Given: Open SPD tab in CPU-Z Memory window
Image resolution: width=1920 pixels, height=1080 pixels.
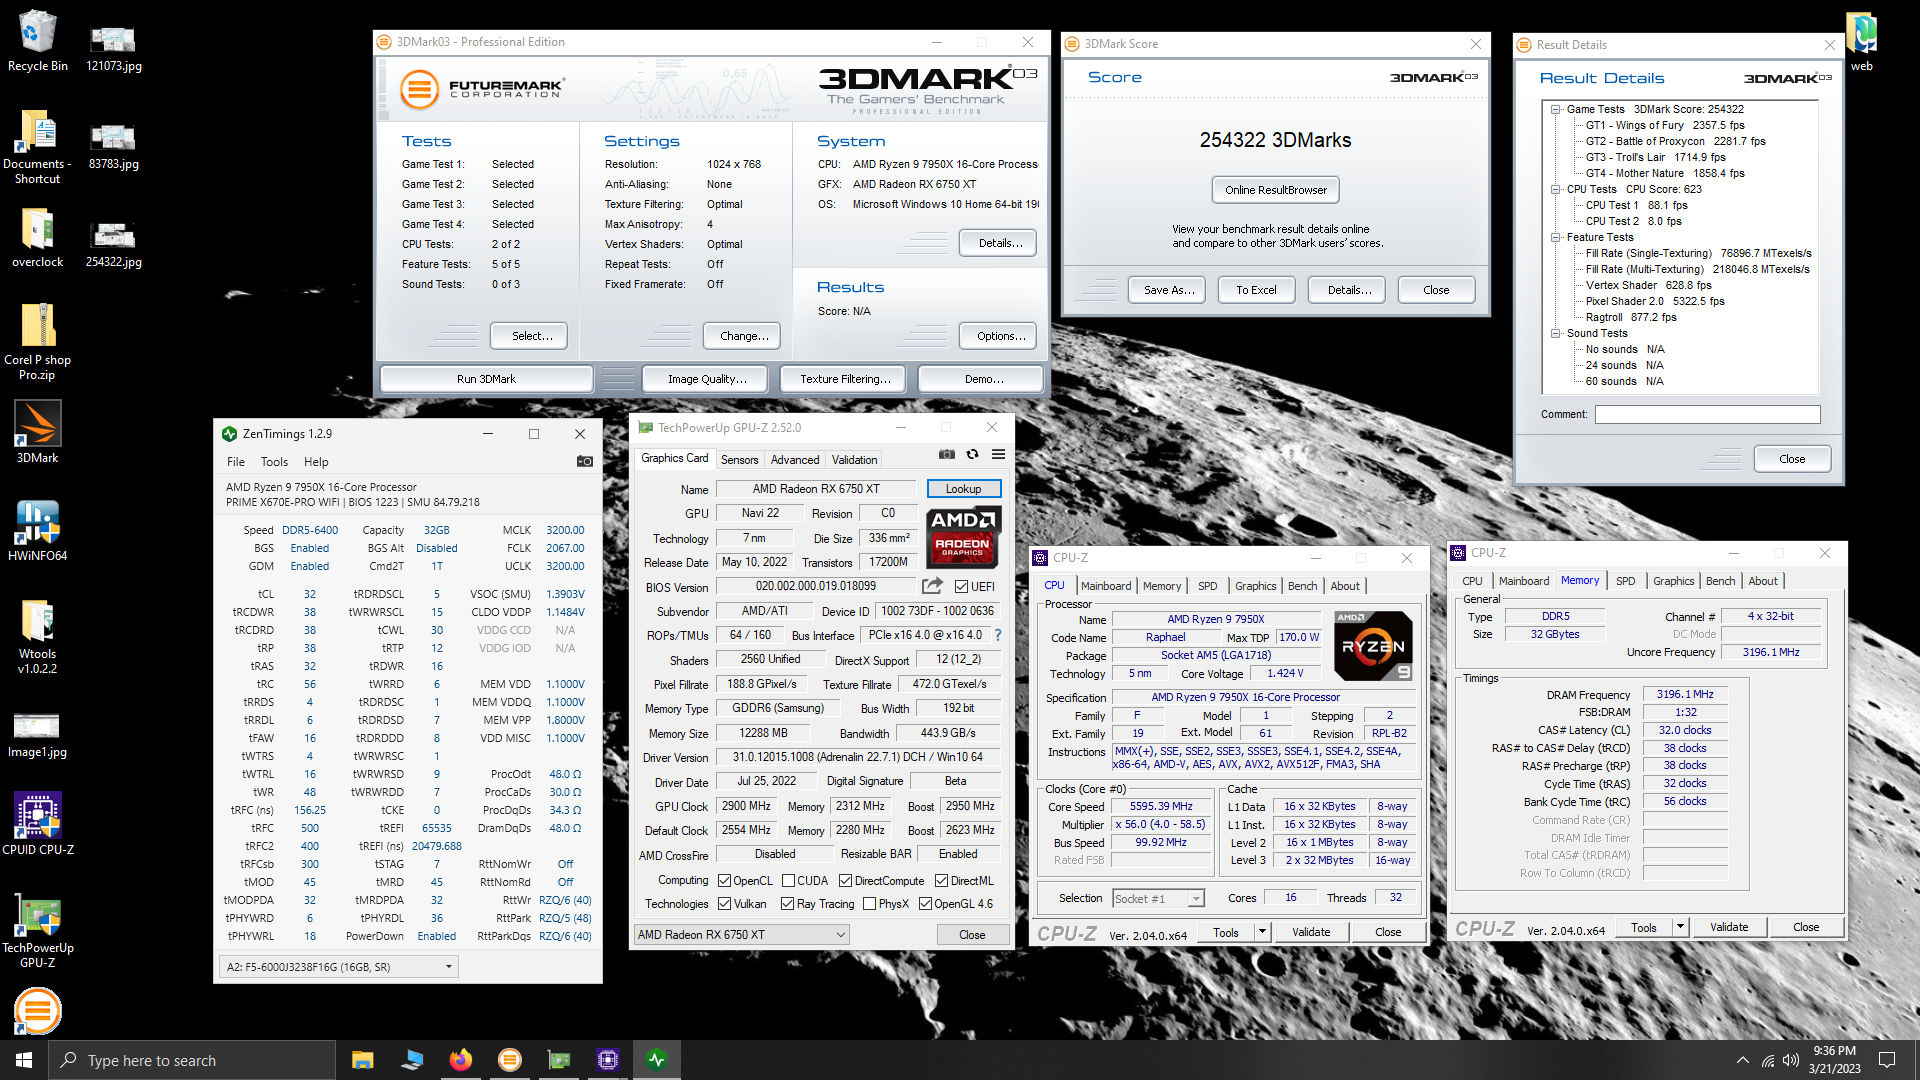Looking at the screenshot, I should [x=1625, y=581].
